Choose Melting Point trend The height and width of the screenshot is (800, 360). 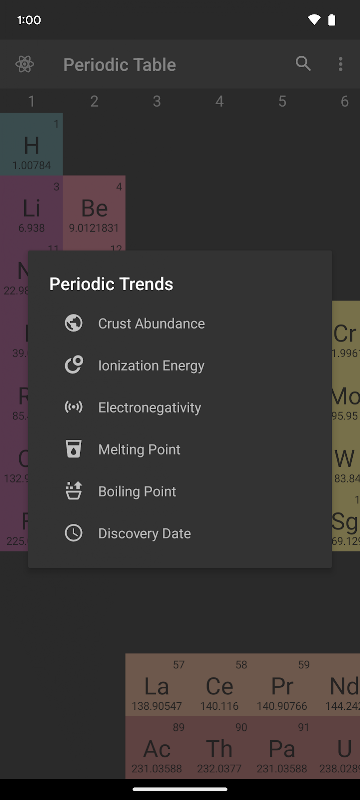(x=179, y=449)
